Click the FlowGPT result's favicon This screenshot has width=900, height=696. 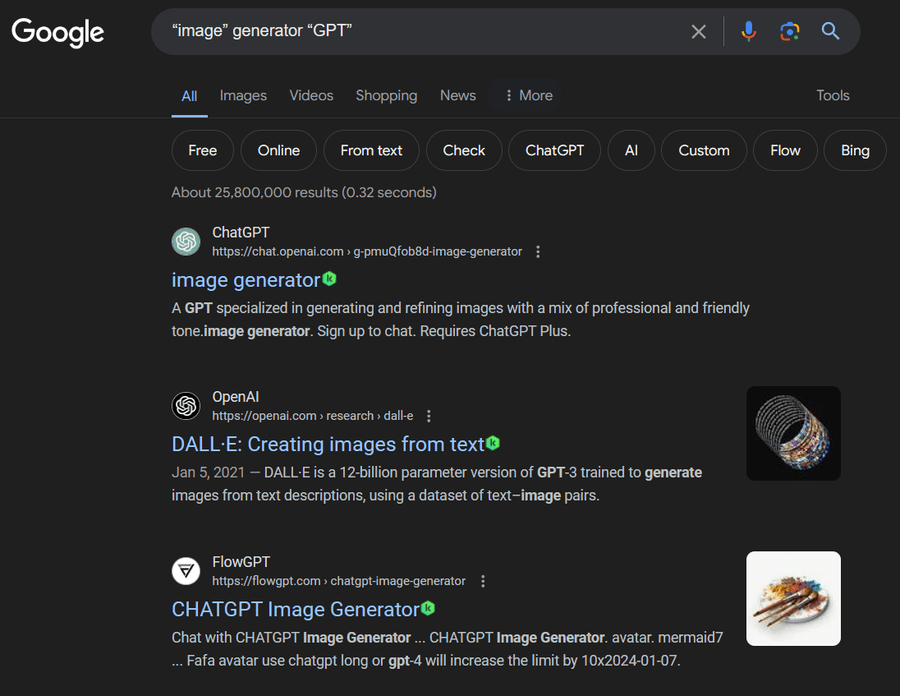pos(186,571)
